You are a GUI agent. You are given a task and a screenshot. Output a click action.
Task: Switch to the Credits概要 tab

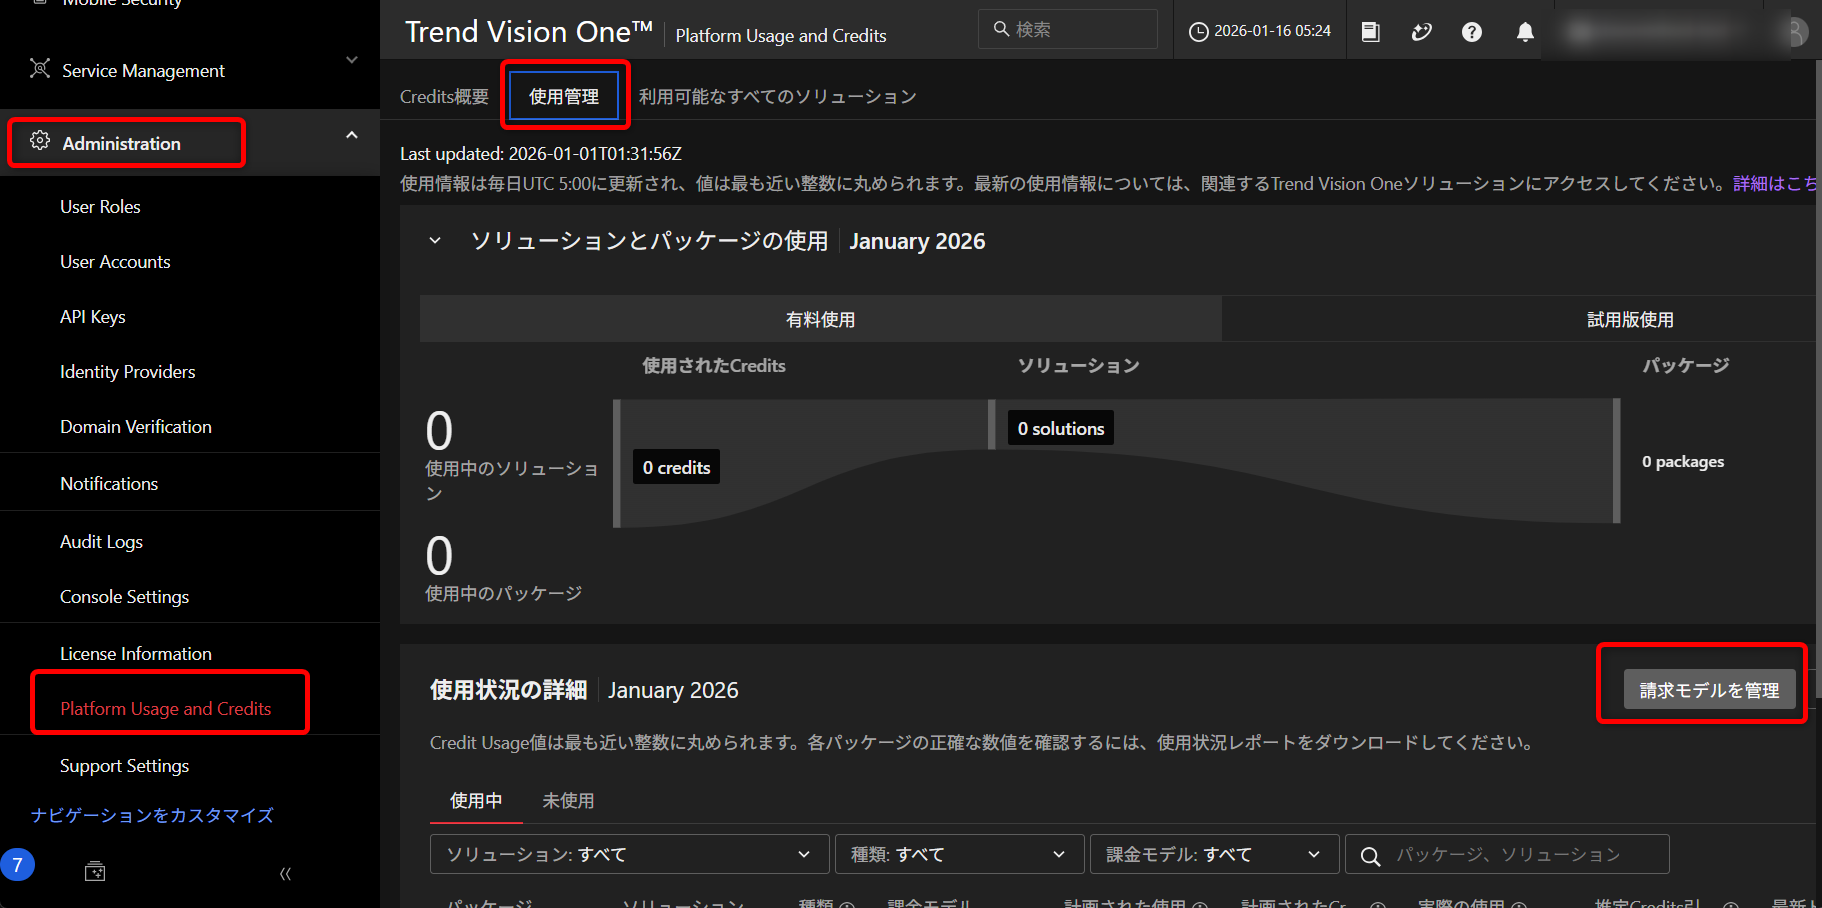click(x=443, y=95)
